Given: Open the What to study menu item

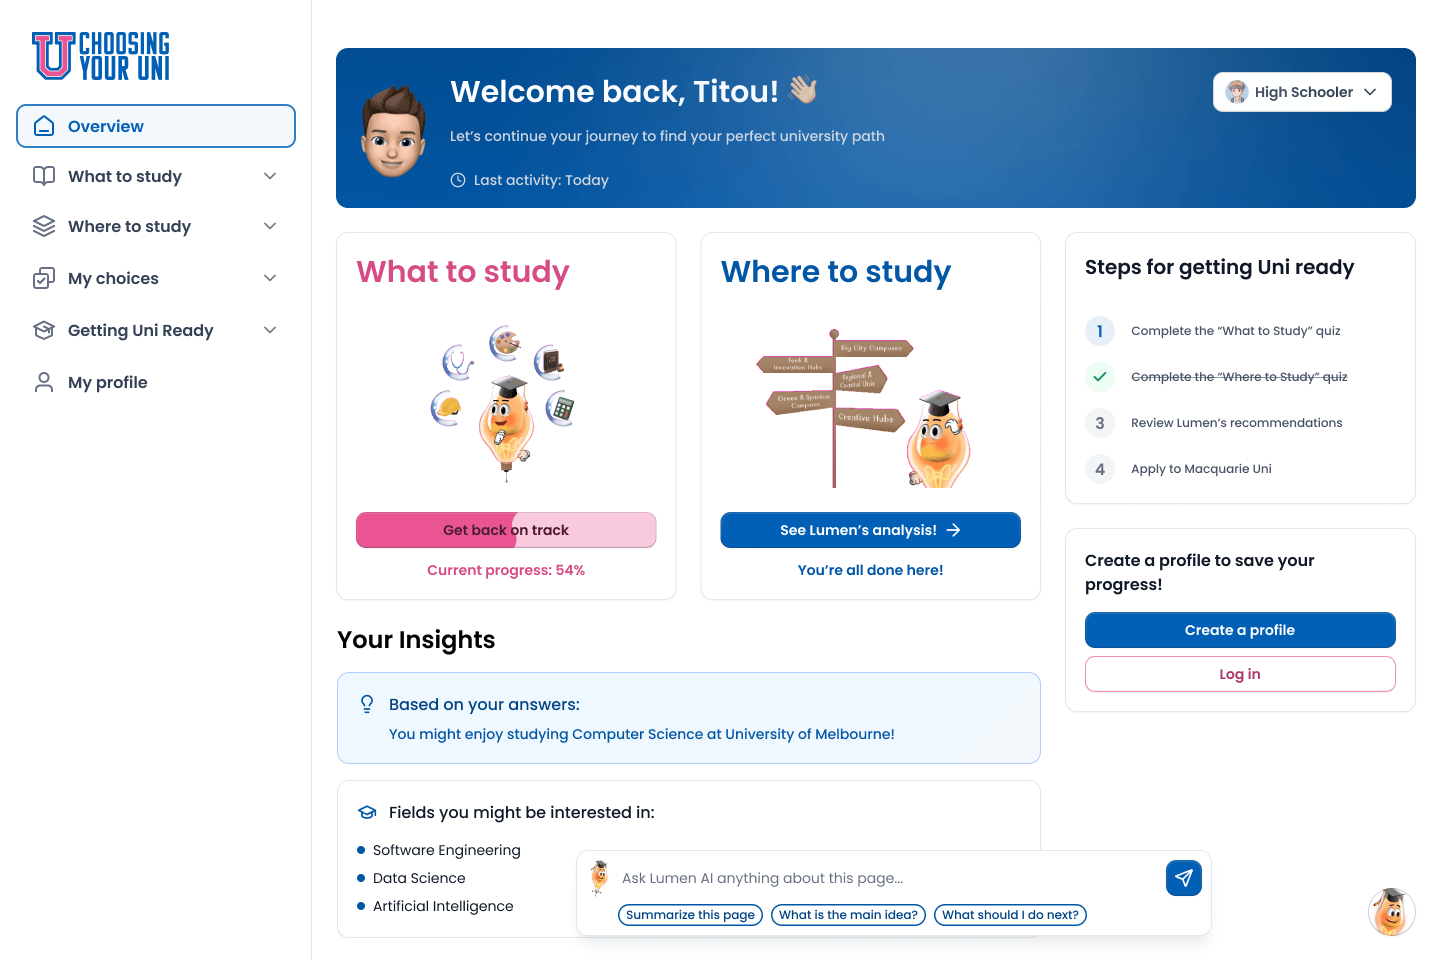Looking at the screenshot, I should (x=156, y=176).
